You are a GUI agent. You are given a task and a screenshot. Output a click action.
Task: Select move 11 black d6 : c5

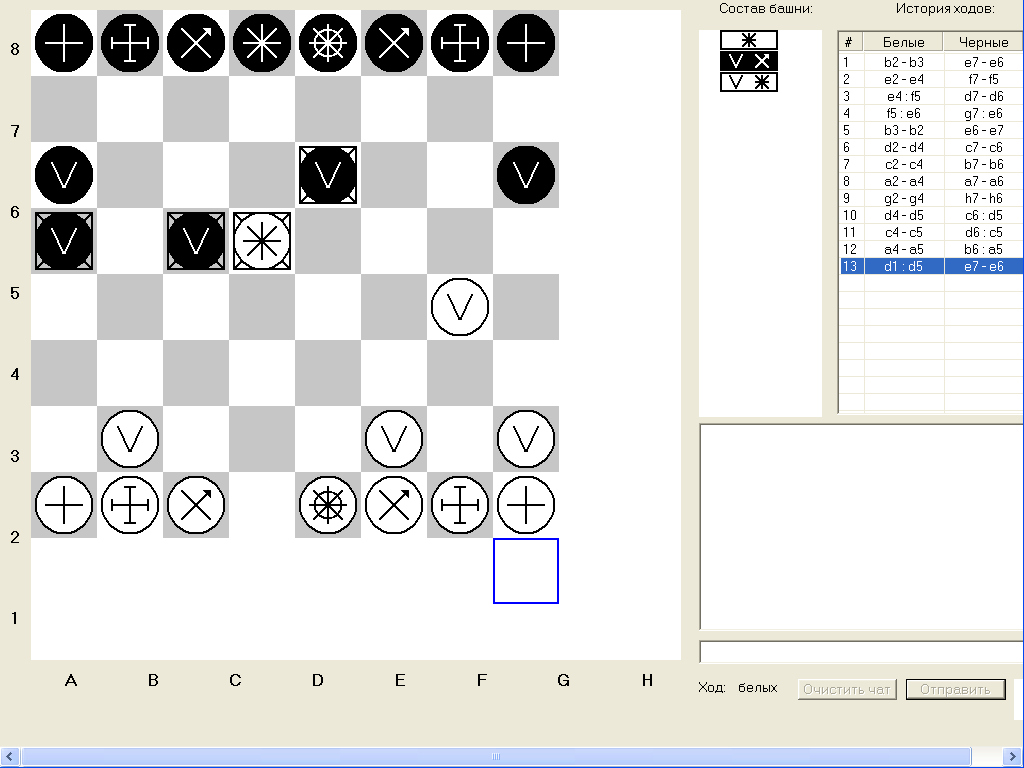984,232
